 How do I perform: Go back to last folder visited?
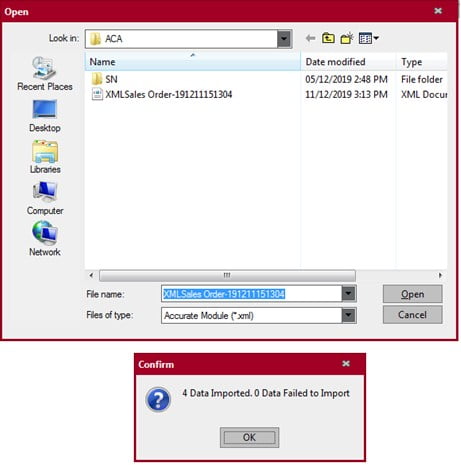[310, 38]
